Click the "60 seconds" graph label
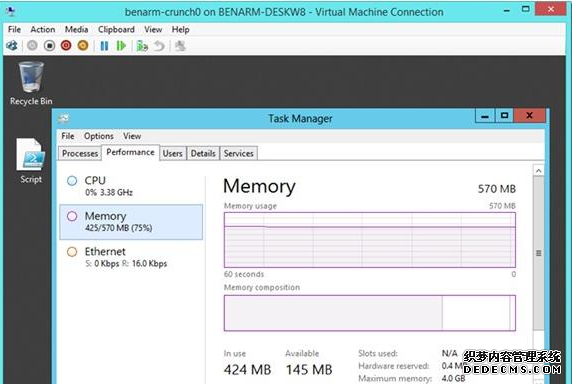Viewport: 572px width, 384px height. pos(244,274)
